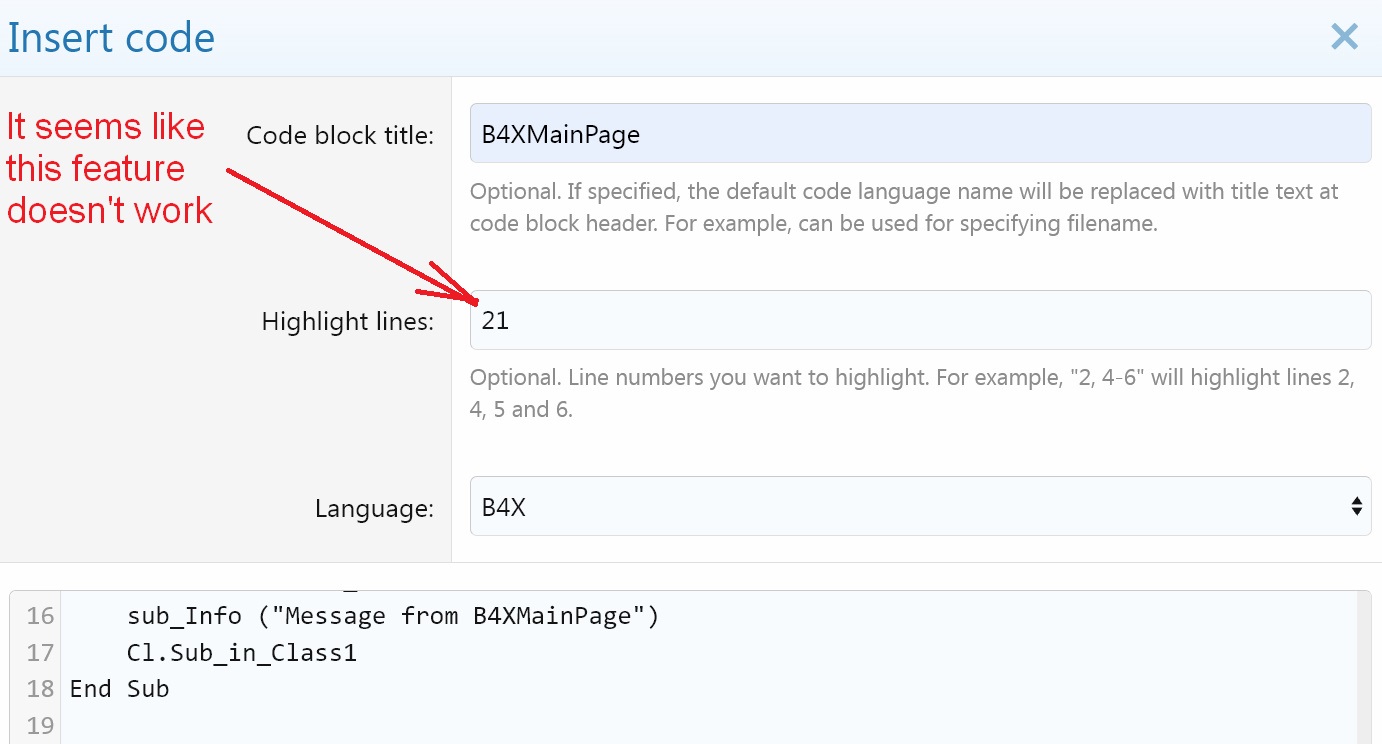
Task: Click the "Highlight lines:" label
Action: coord(347,322)
